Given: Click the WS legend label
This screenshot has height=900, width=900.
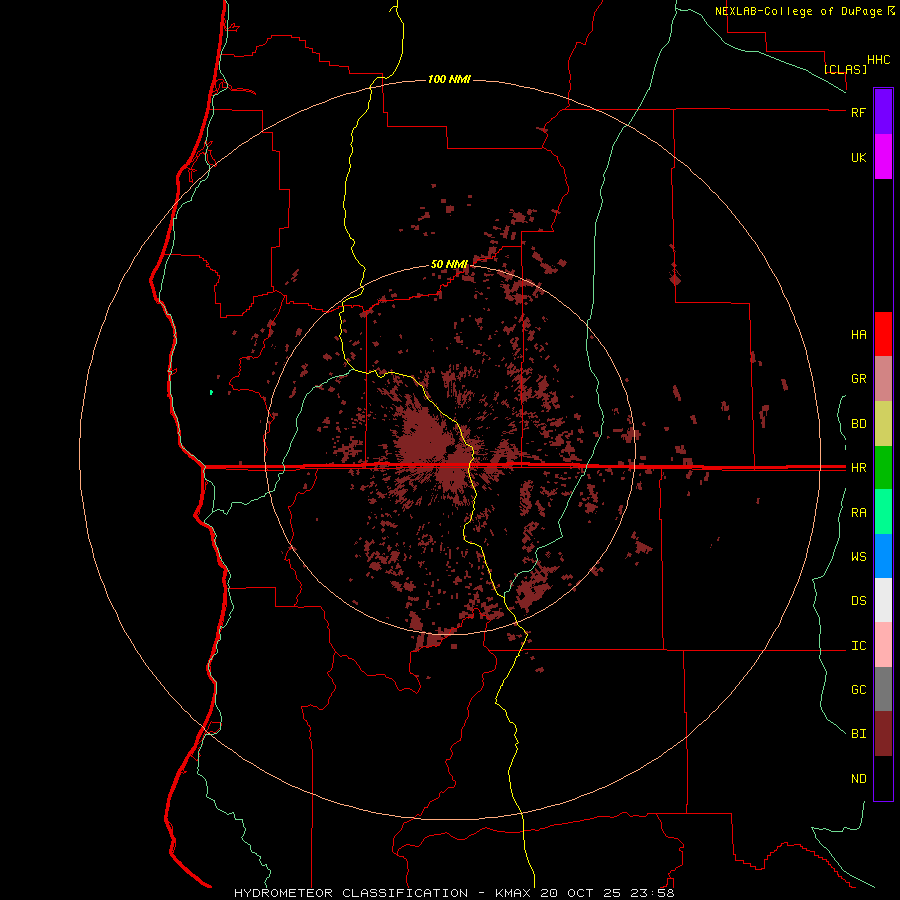Looking at the screenshot, I should pos(858,557).
